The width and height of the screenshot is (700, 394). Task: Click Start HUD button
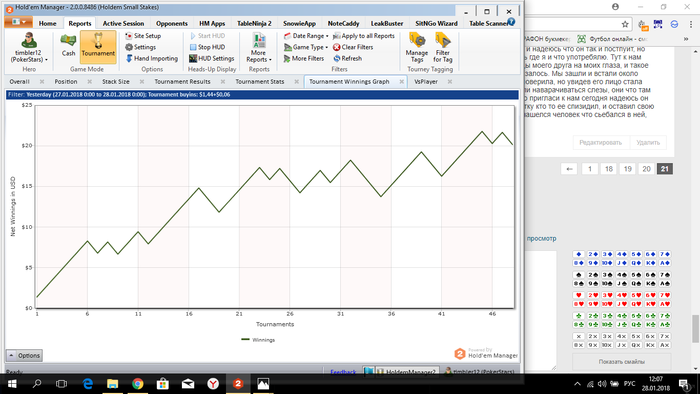point(208,36)
